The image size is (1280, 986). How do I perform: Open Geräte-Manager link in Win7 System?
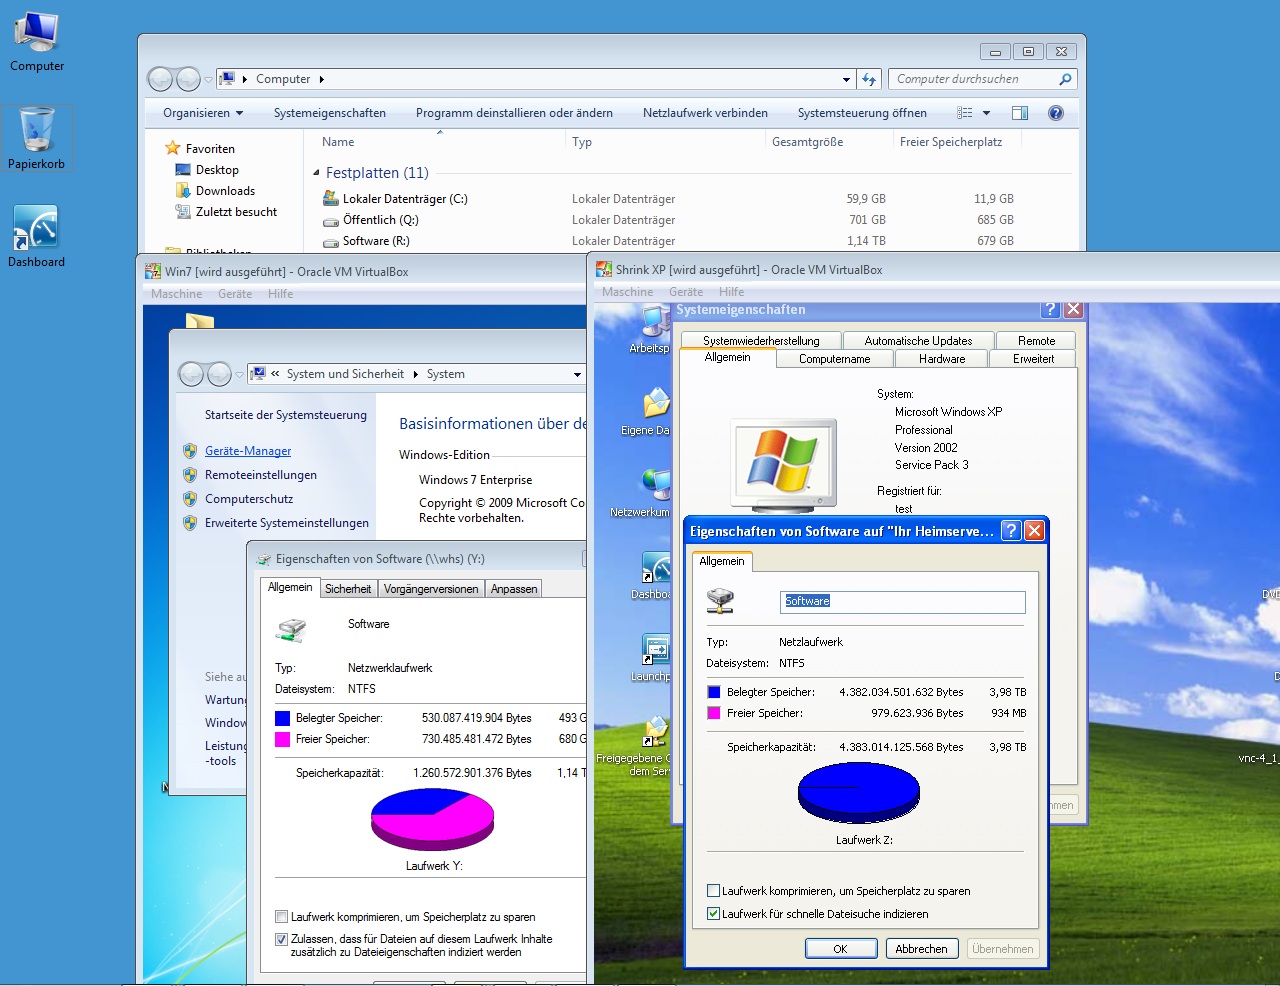[x=248, y=451]
